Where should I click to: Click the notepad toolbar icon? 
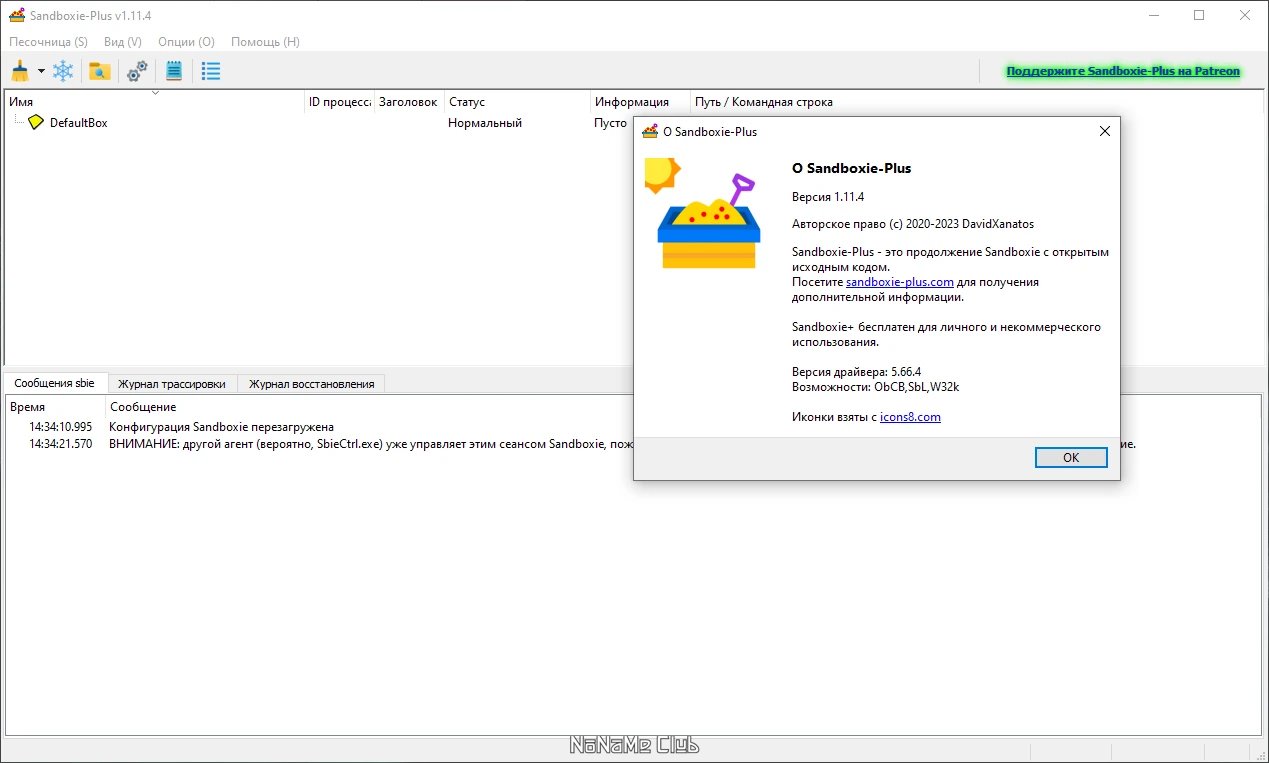point(174,71)
